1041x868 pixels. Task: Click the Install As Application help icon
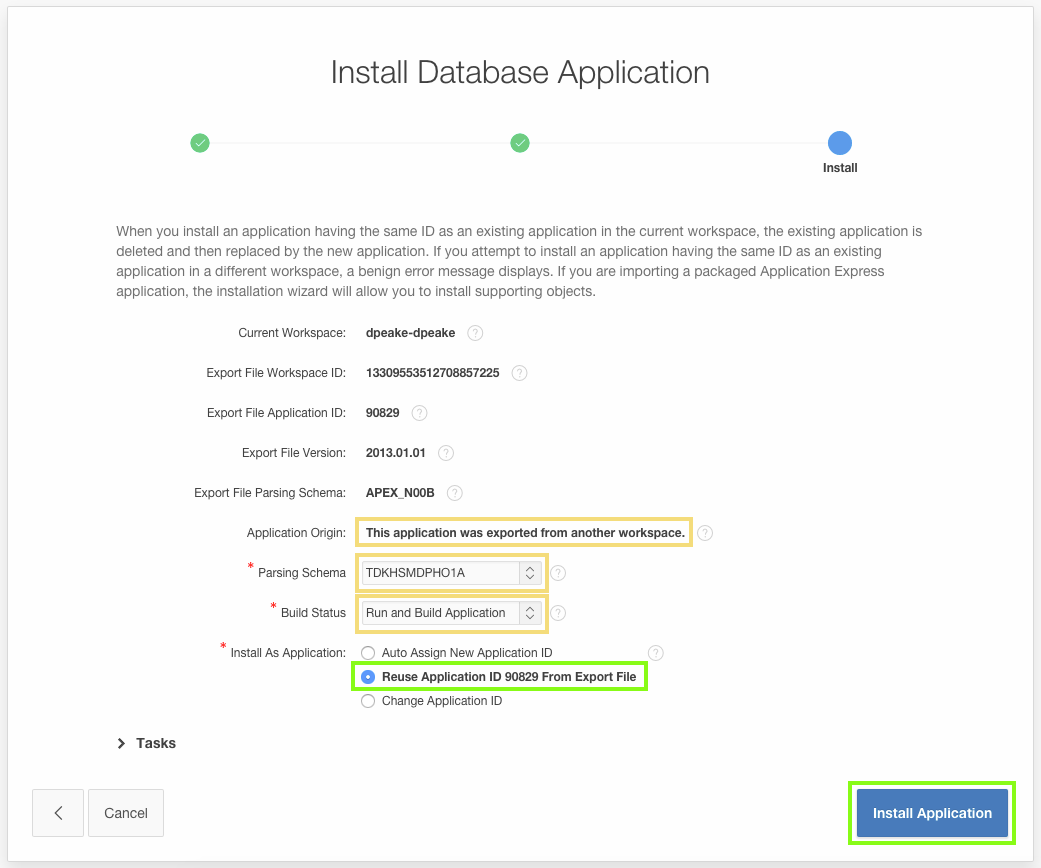coord(656,652)
